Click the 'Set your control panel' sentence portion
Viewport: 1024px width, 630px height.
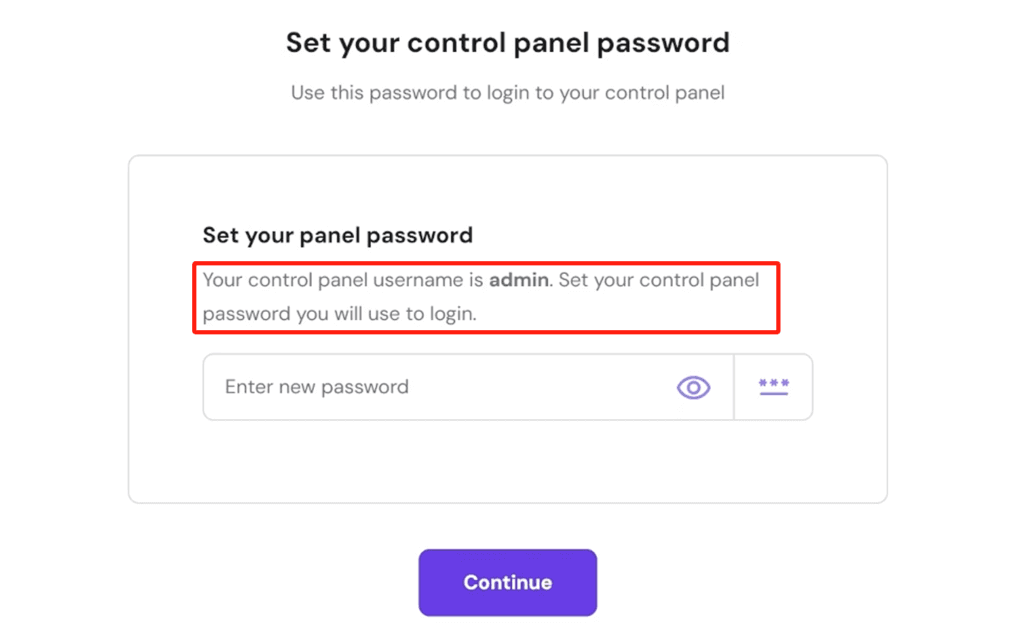[x=658, y=280]
